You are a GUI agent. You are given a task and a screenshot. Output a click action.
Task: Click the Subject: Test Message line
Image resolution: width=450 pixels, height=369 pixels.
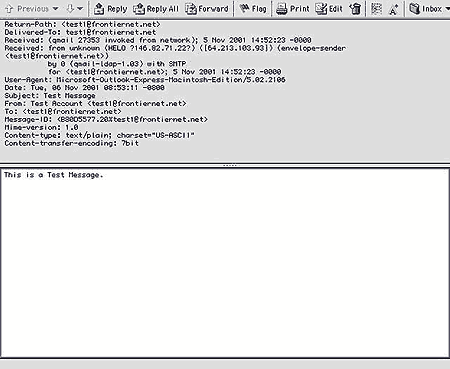pos(50,96)
